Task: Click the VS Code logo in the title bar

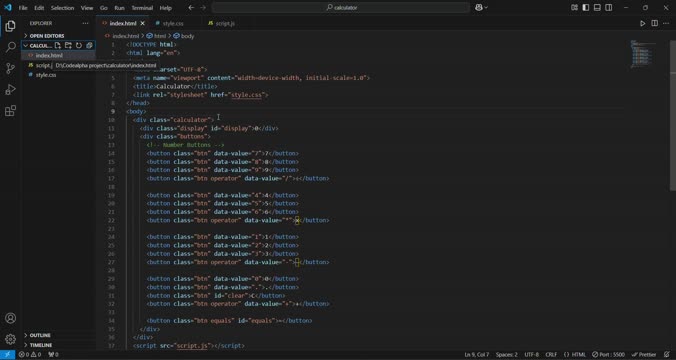Action: 8,7
